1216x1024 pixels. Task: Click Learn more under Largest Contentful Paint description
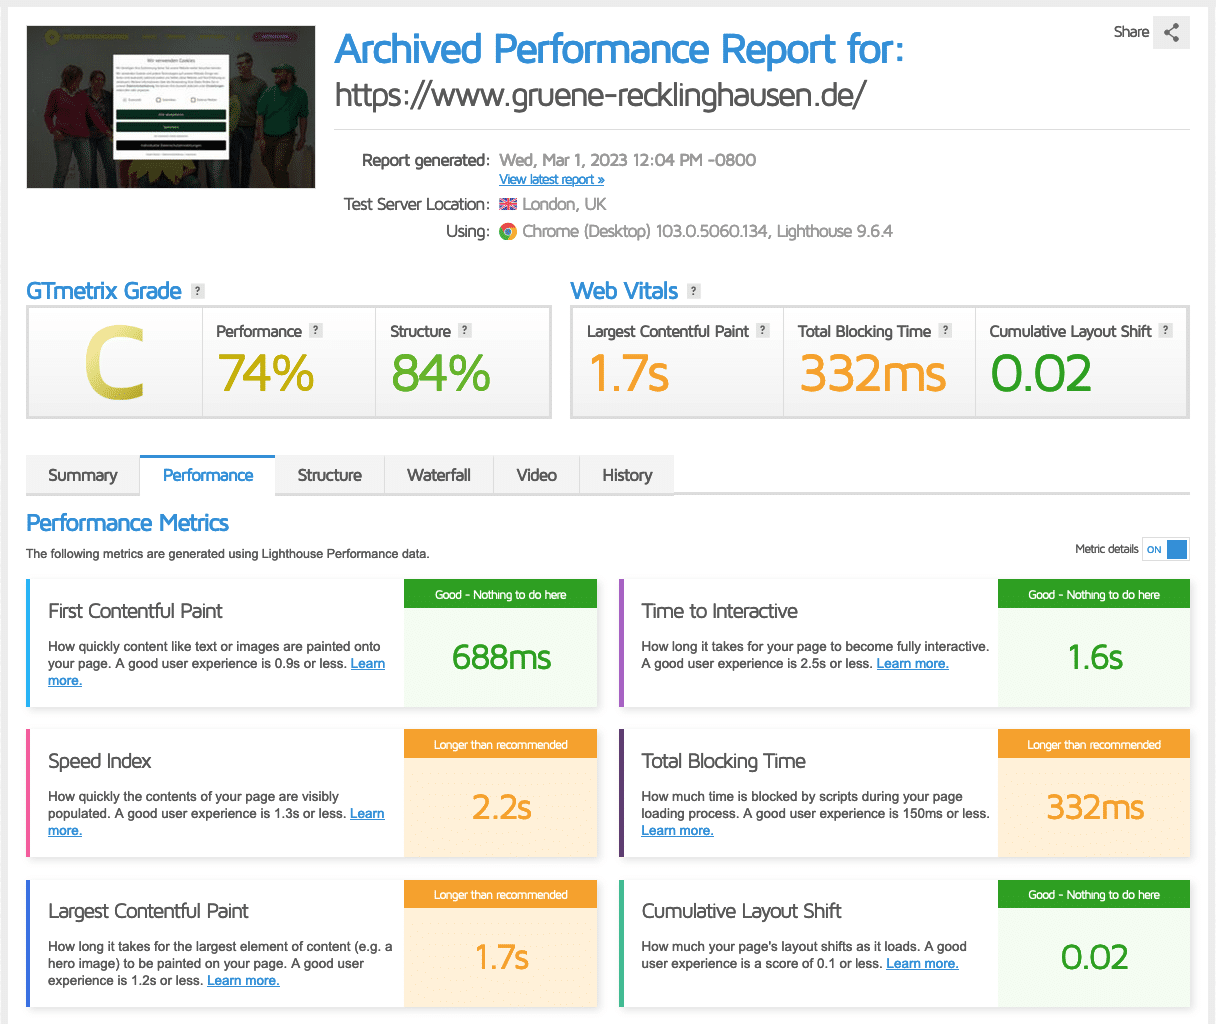(x=243, y=981)
